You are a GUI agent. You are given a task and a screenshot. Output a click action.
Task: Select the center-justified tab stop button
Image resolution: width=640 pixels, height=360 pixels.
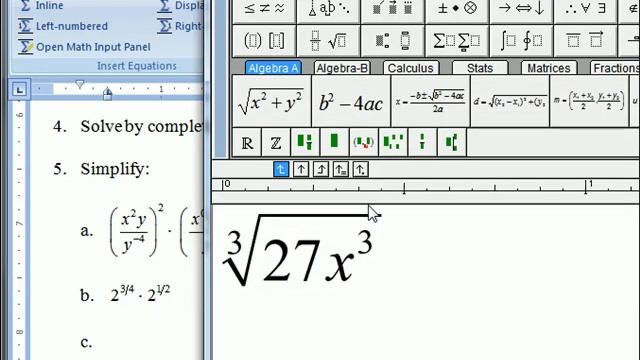[x=301, y=169]
